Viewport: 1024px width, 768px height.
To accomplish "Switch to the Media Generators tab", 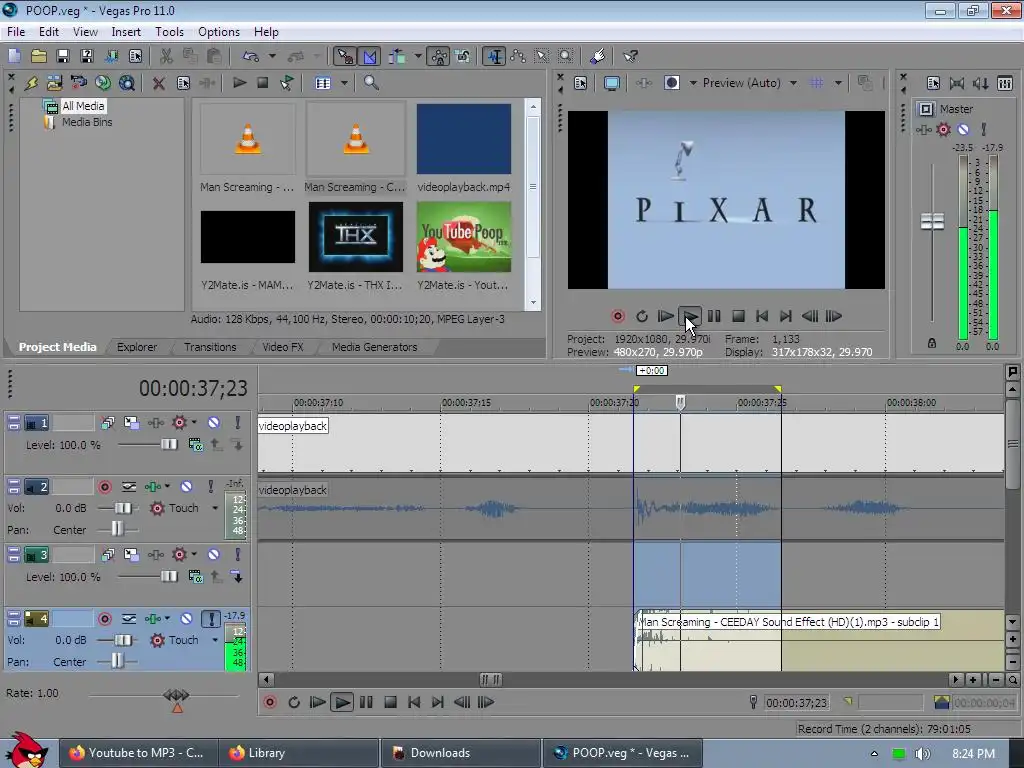I will pos(374,347).
